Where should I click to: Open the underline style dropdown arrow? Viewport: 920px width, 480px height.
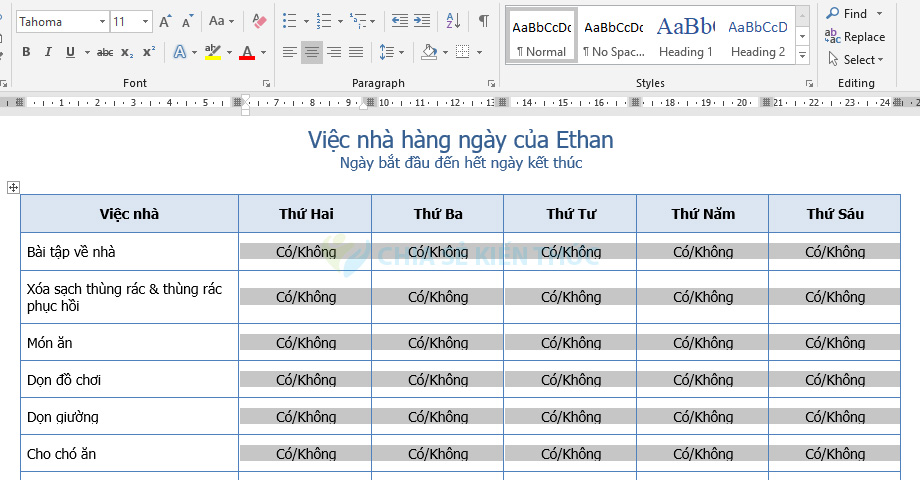coord(87,52)
